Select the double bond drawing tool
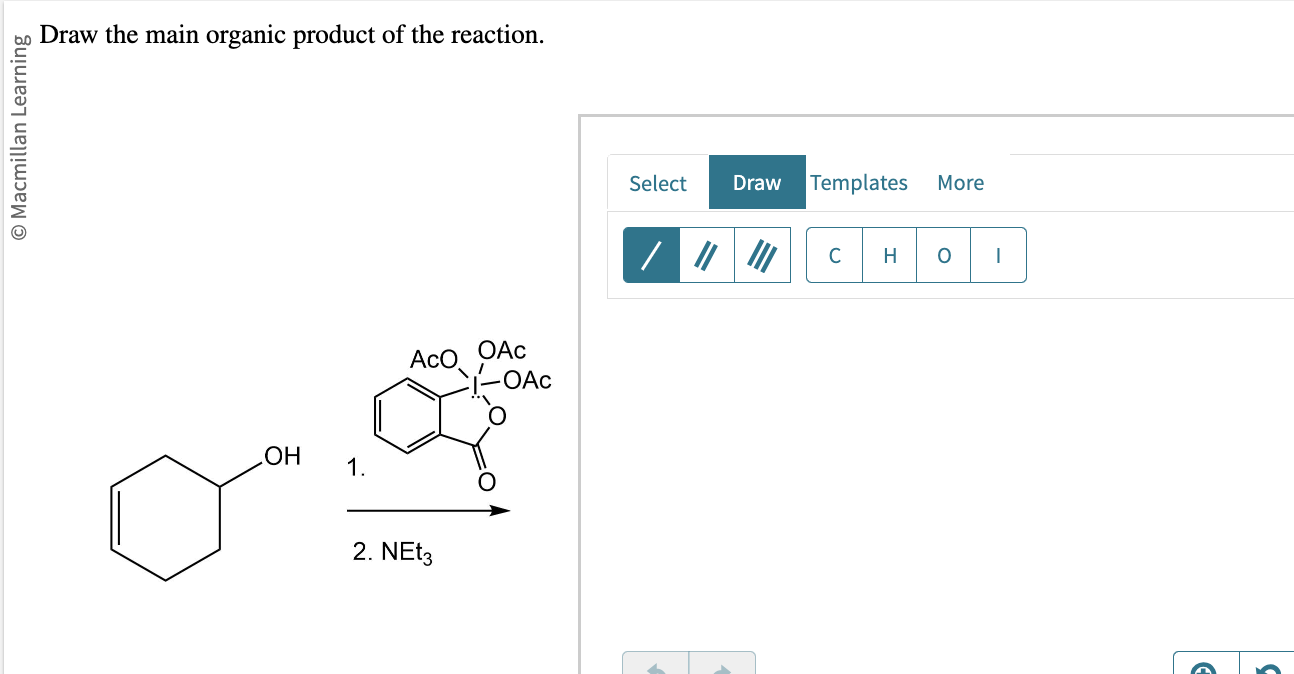 707,255
